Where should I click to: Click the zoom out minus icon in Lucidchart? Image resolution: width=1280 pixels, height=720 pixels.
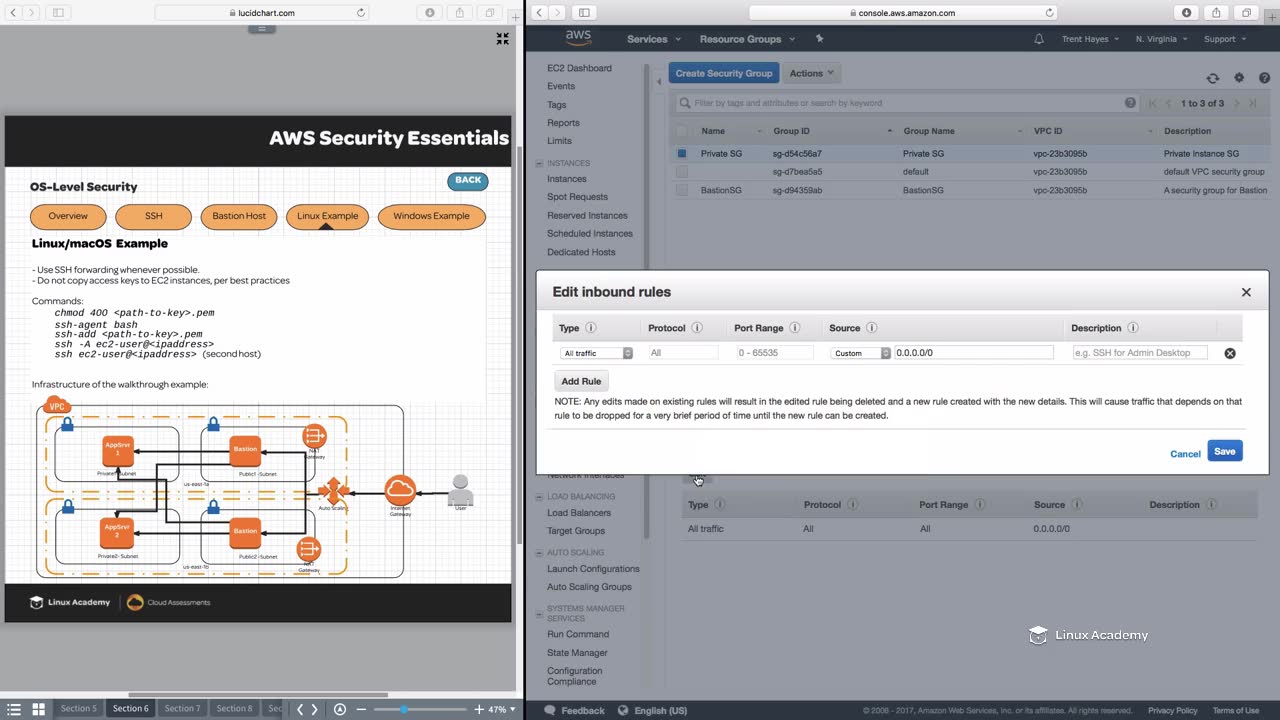pos(361,709)
